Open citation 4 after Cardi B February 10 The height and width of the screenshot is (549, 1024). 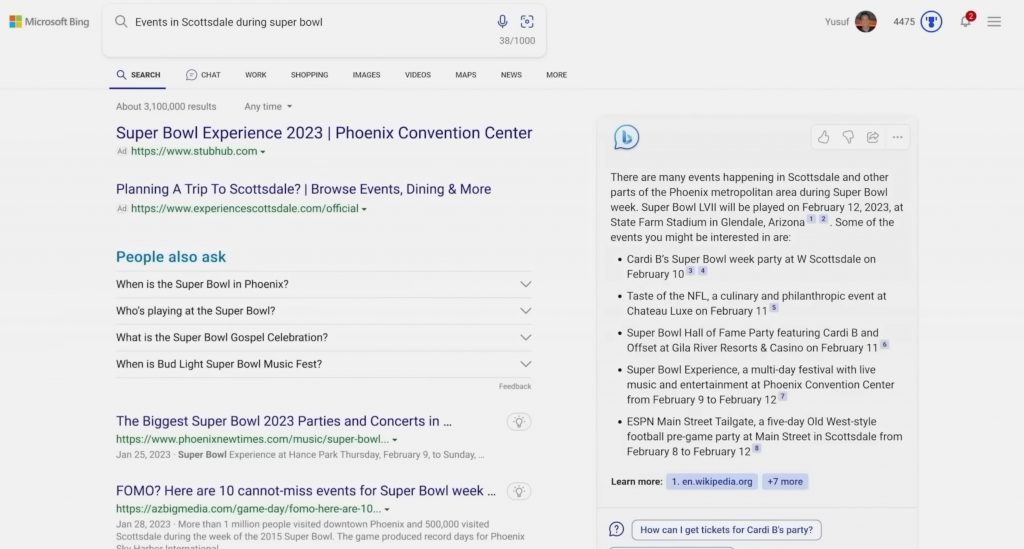tap(703, 270)
